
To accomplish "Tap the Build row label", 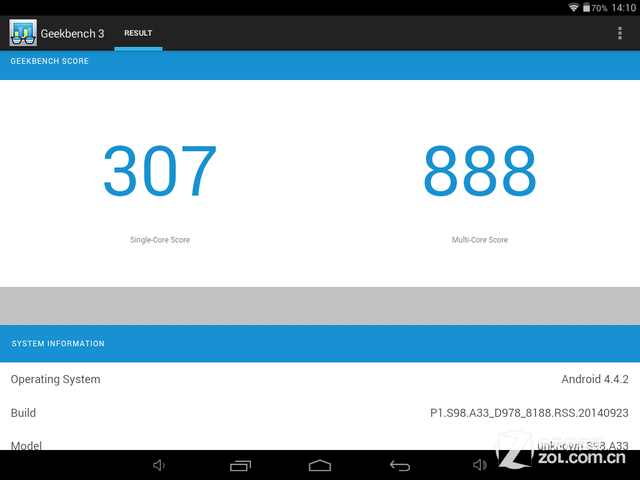I will pos(23,413).
